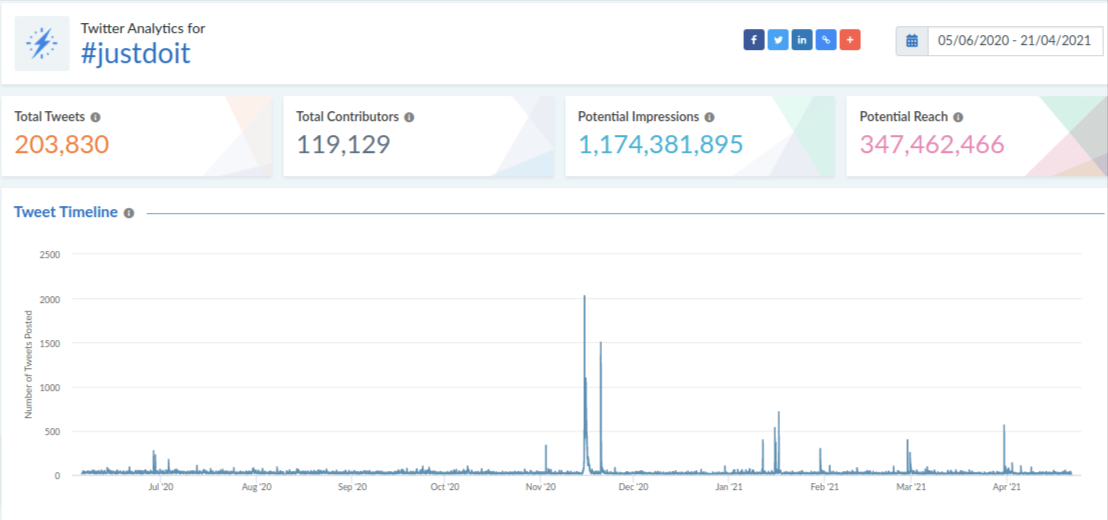Click the Mar '21 axis label
The width and height of the screenshot is (1108, 520).
pos(912,487)
